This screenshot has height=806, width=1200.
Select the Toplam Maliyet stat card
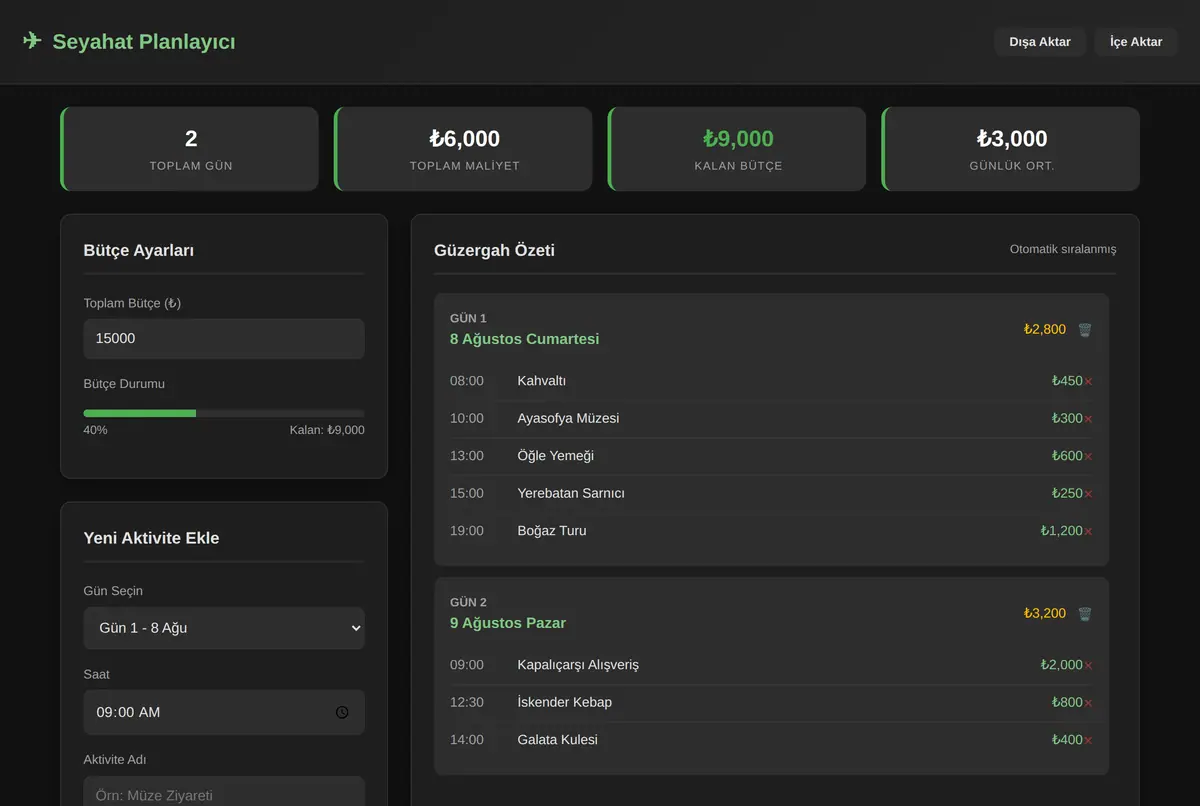point(464,149)
